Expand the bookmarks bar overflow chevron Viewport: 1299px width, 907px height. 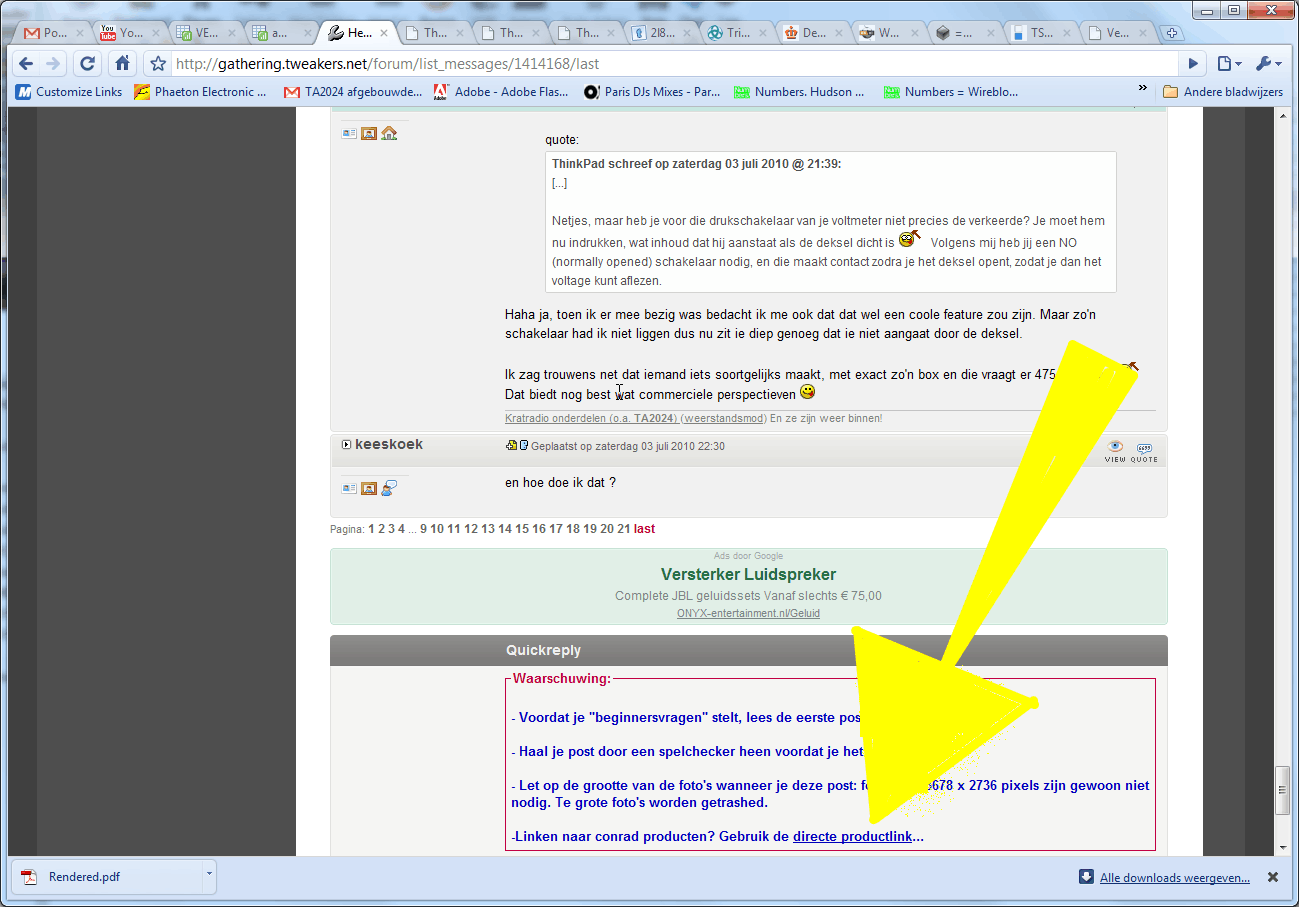1143,90
